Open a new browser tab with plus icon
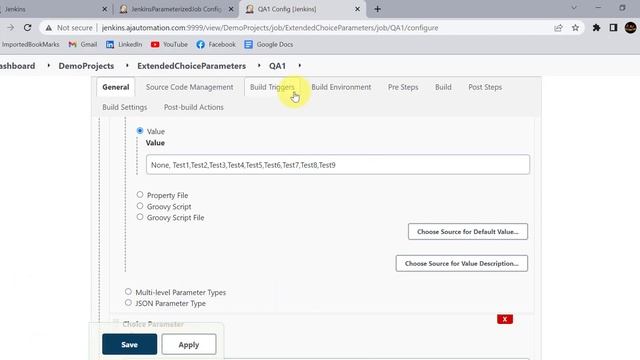The height and width of the screenshot is (360, 640). (377, 9)
